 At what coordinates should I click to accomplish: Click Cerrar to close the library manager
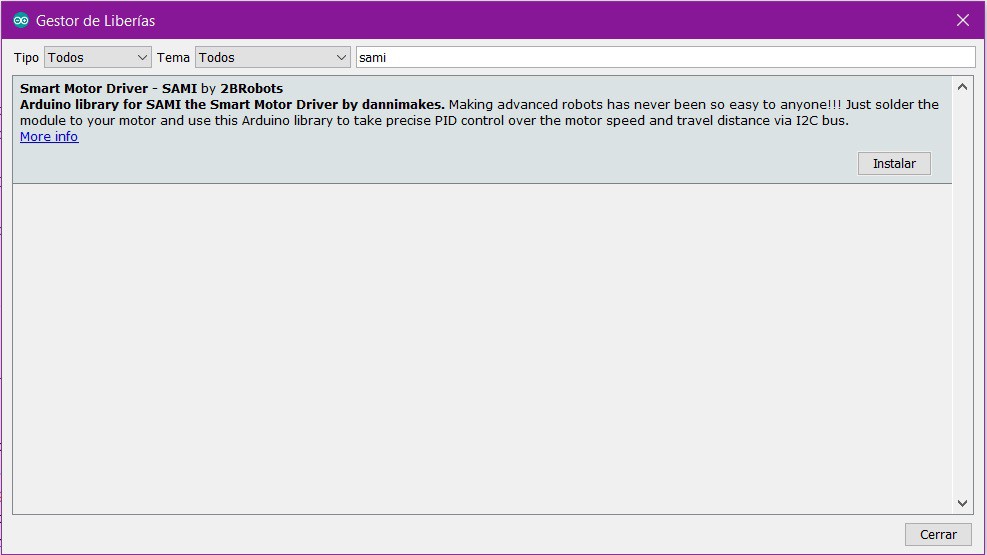(x=938, y=534)
